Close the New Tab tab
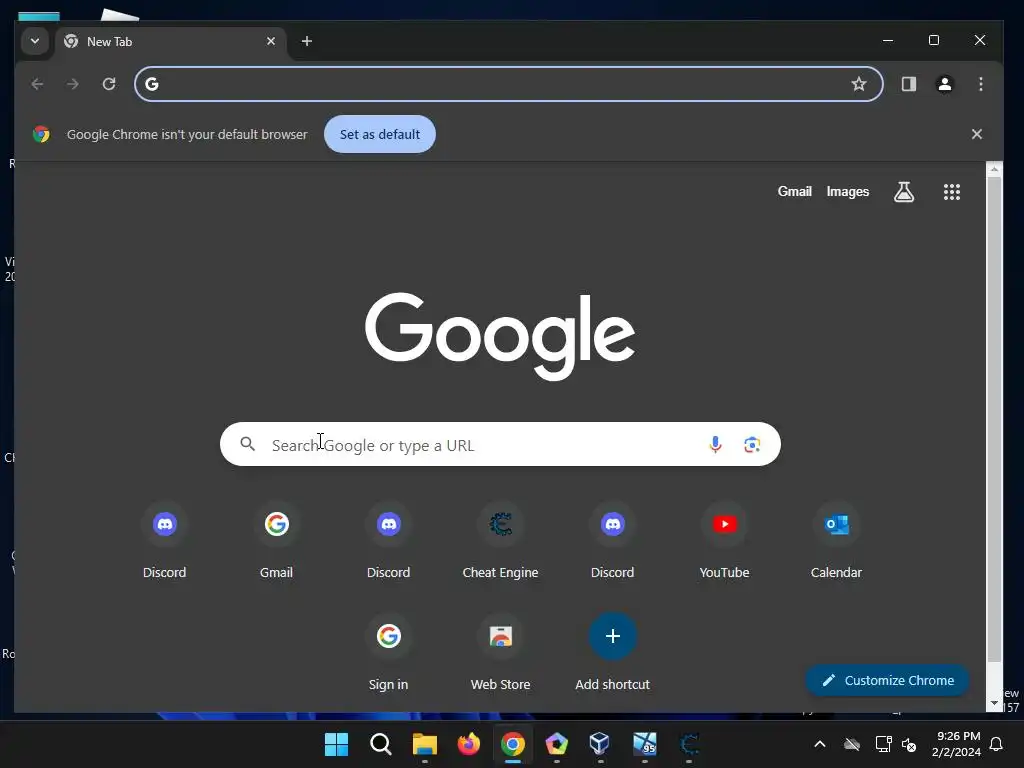 click(271, 41)
